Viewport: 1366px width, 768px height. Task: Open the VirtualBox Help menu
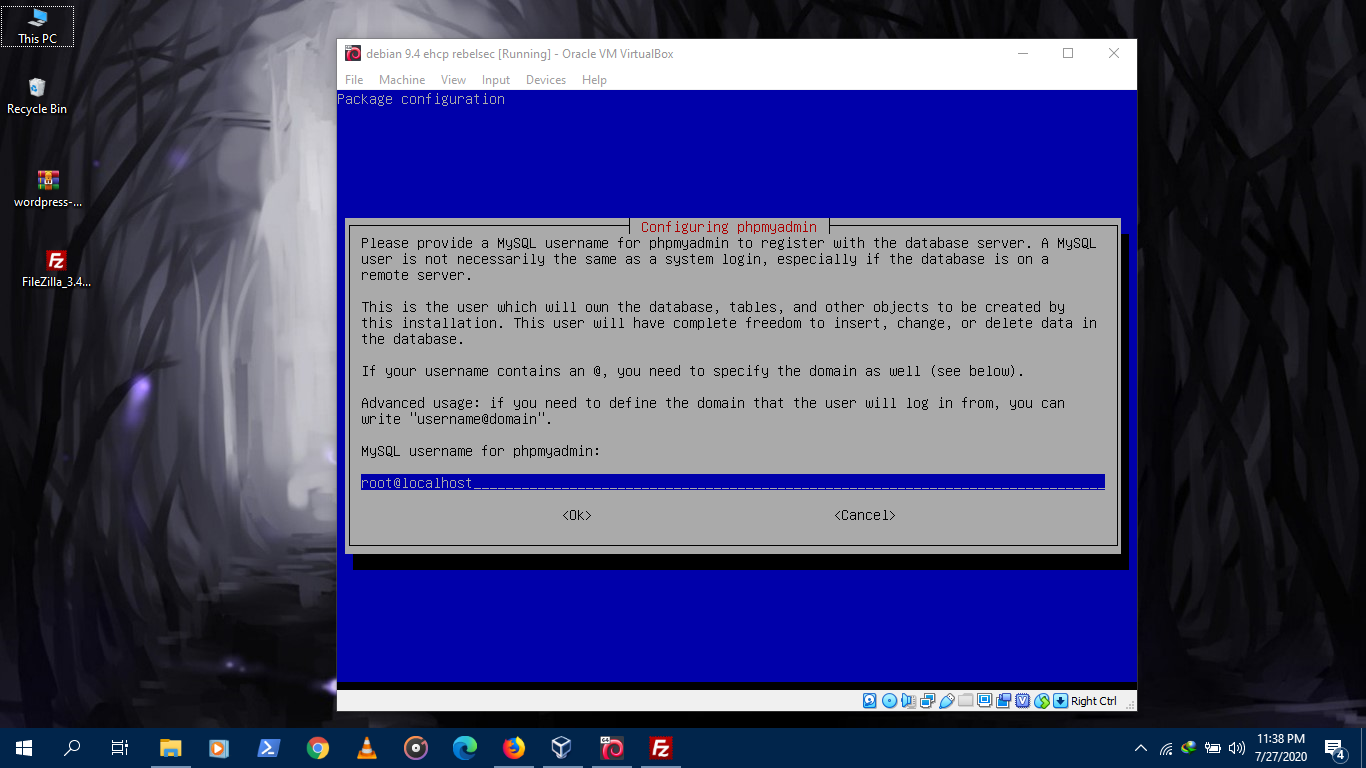(594, 80)
